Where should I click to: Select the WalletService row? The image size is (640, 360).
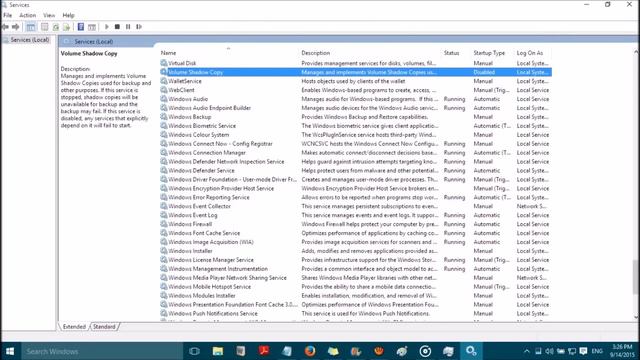pos(355,81)
